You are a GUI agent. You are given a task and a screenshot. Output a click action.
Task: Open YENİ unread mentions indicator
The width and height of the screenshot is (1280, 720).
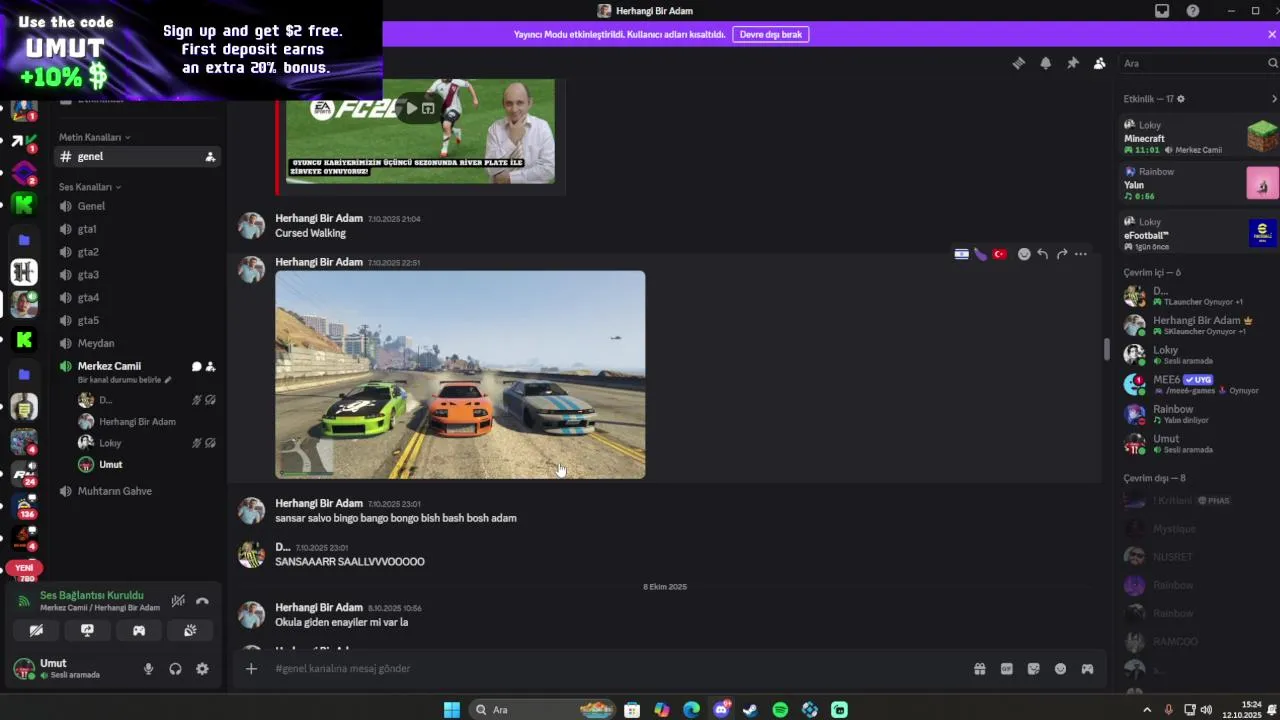coord(24,568)
